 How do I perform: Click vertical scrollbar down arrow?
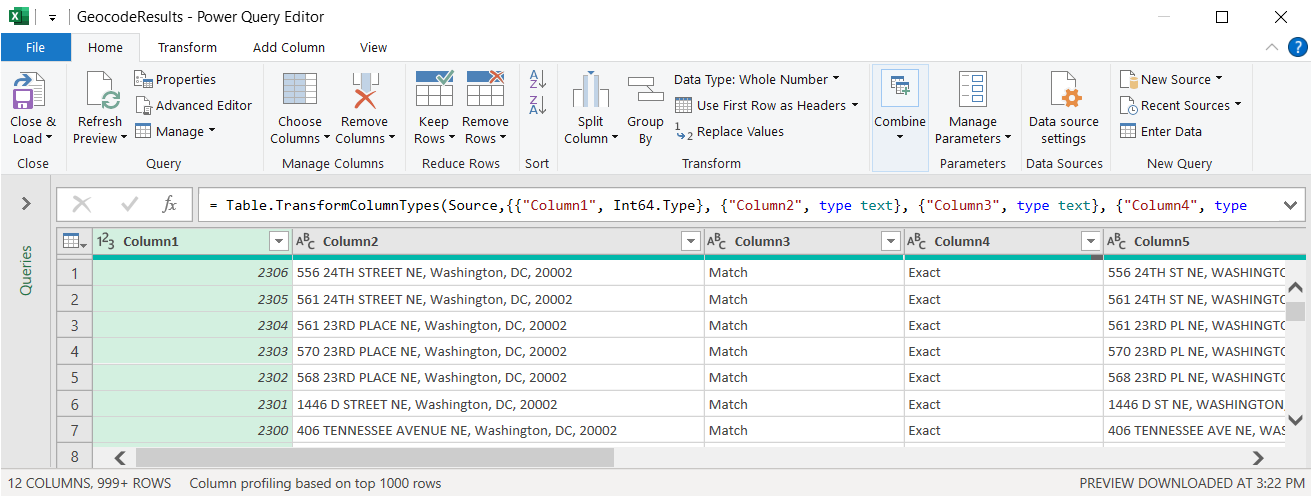tap(1295, 421)
